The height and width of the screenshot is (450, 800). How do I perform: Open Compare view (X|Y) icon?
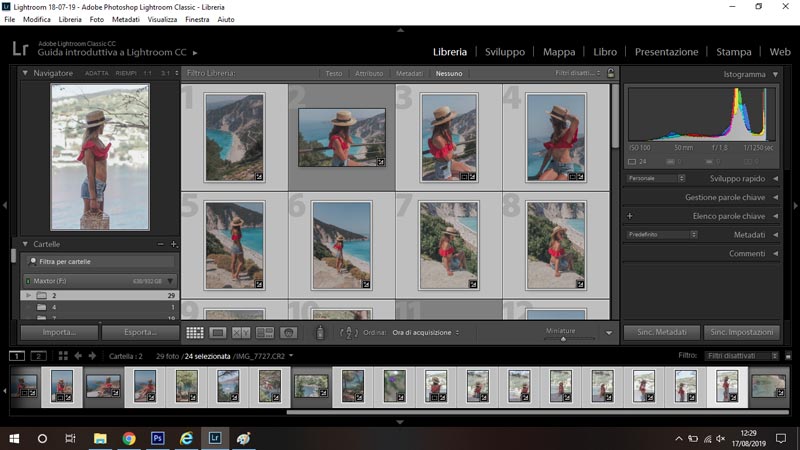[241, 333]
